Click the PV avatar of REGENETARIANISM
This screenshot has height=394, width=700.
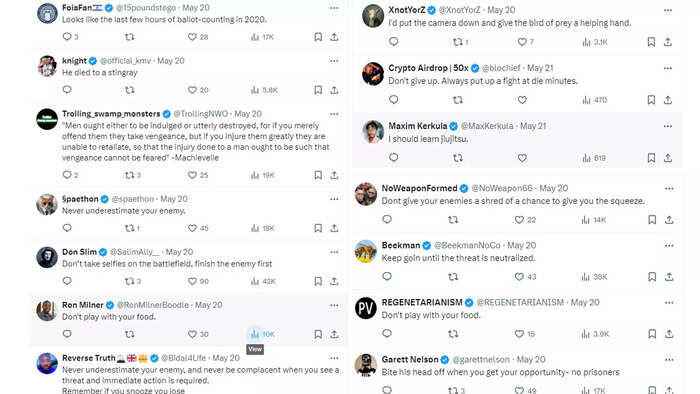pos(366,308)
